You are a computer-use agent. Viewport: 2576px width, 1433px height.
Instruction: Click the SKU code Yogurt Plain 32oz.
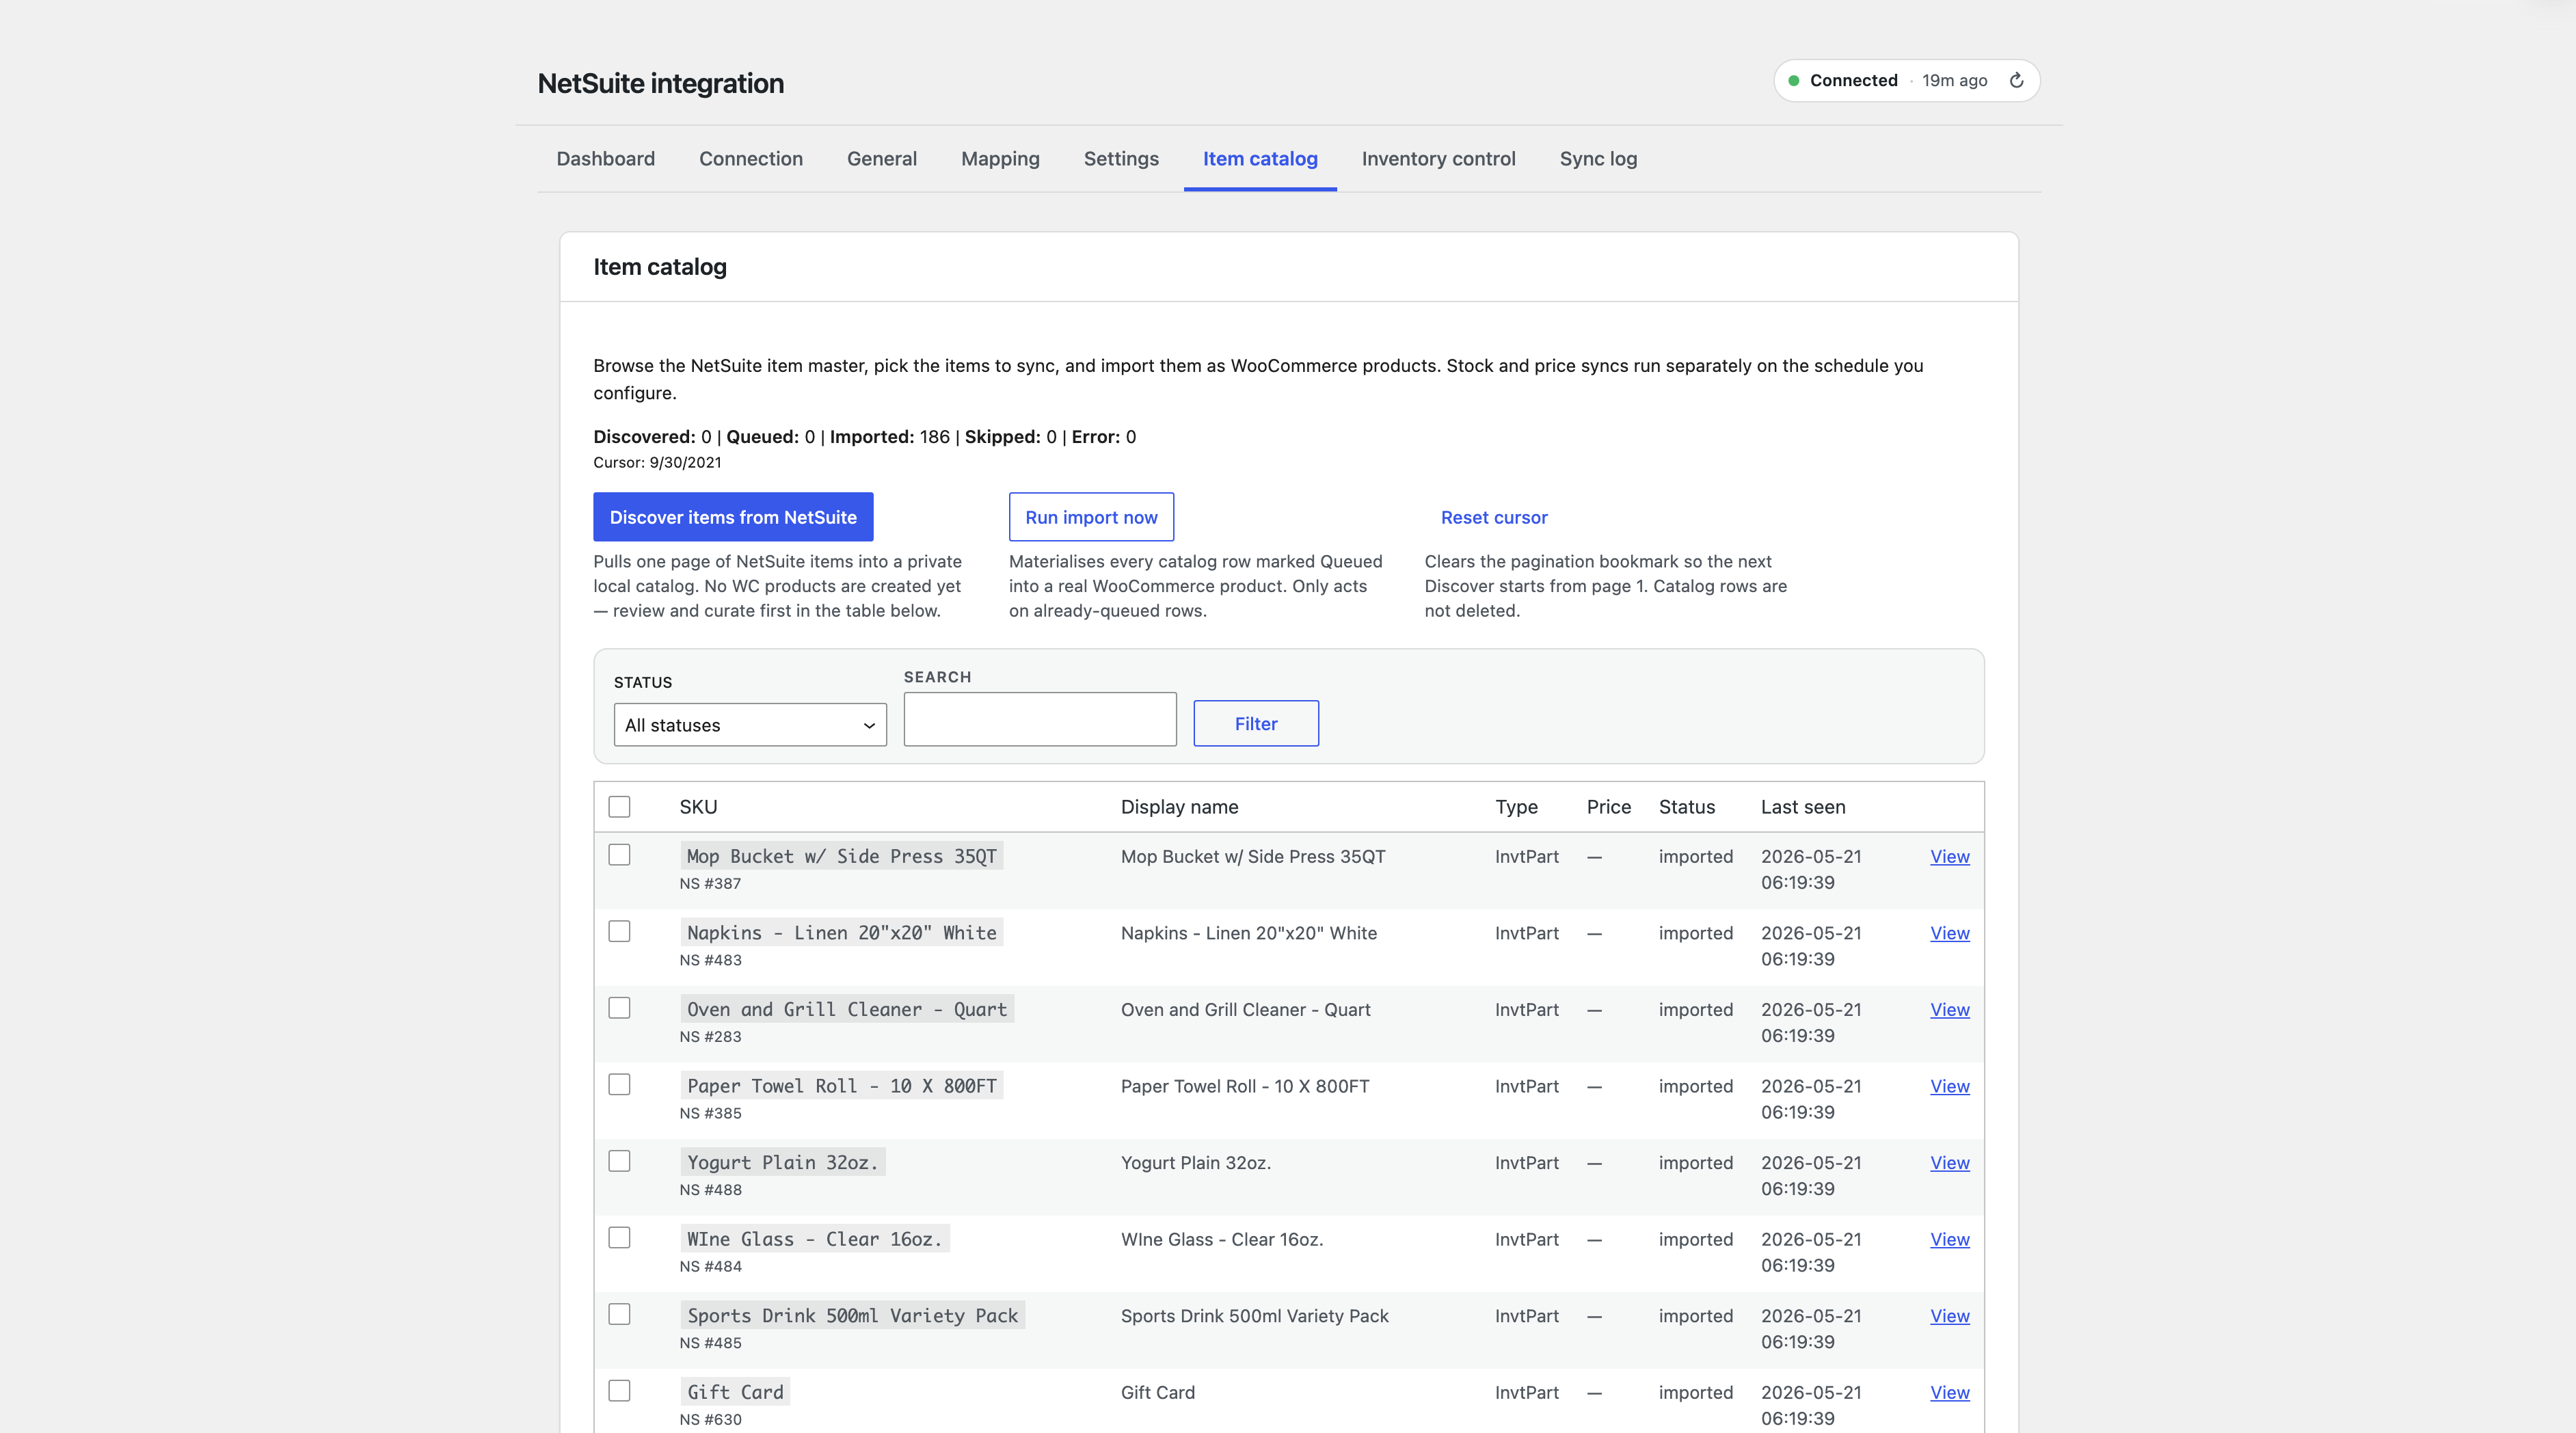click(782, 1162)
